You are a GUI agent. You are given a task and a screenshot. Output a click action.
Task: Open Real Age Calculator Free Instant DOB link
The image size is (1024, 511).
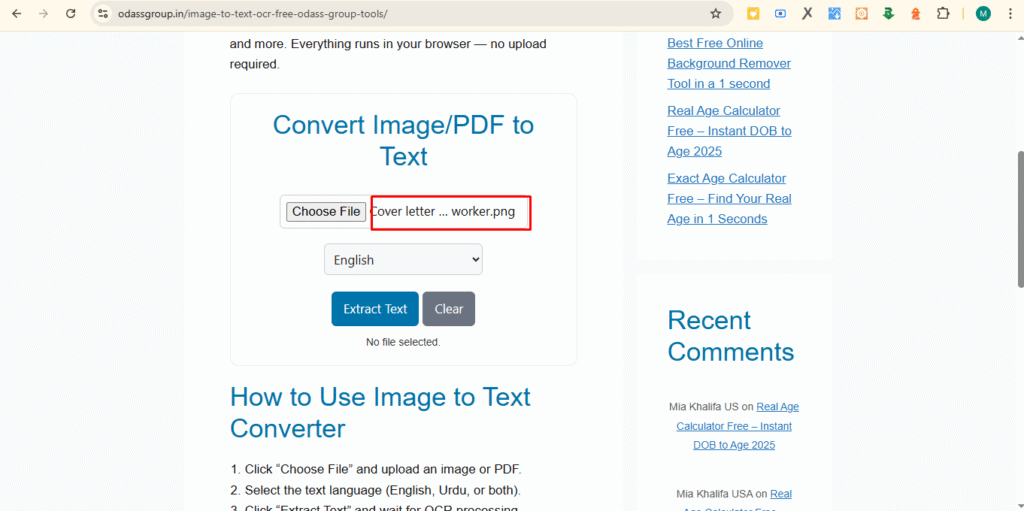[x=729, y=131]
